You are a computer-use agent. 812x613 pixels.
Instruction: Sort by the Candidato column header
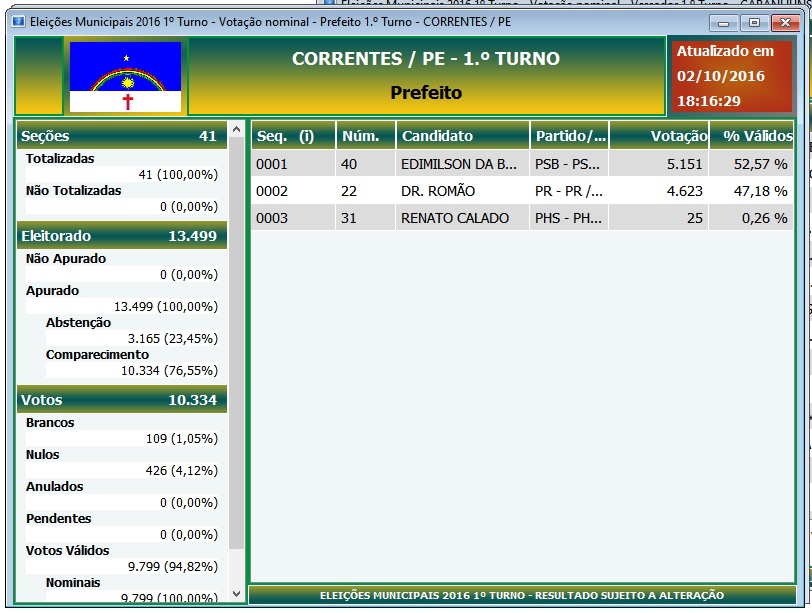tap(462, 136)
